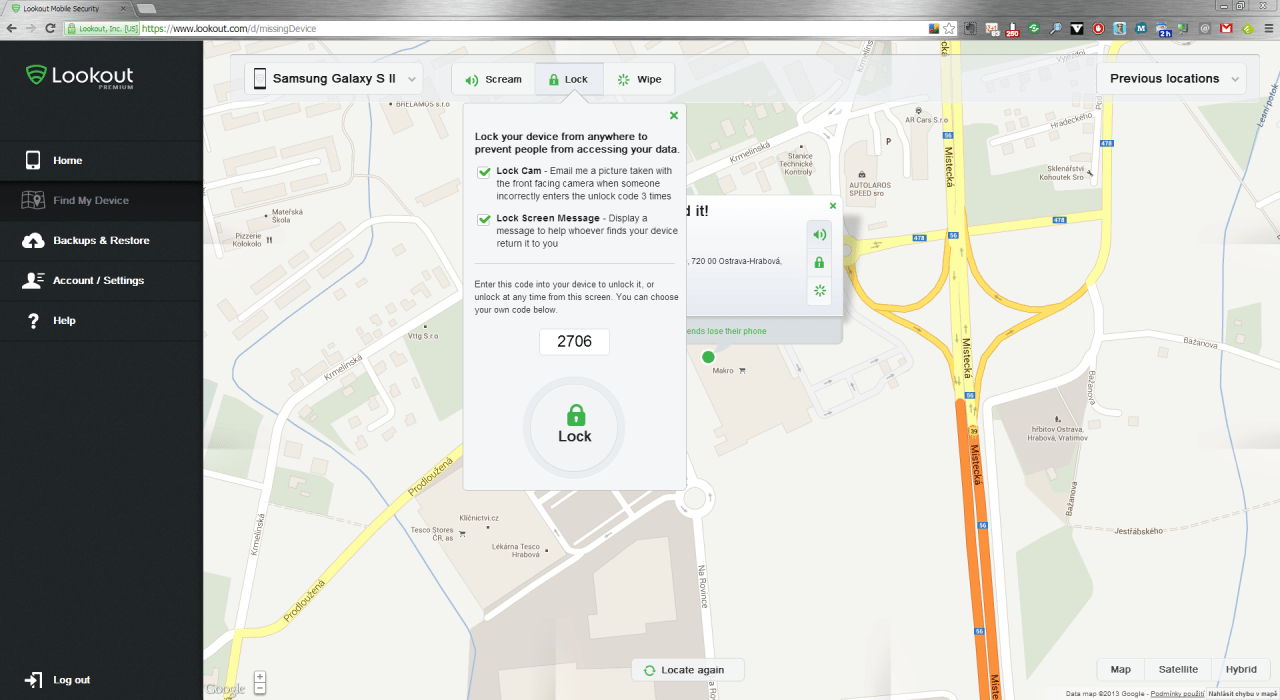The height and width of the screenshot is (700, 1280).
Task: Switch to Hybrid view
Action: click(1241, 670)
